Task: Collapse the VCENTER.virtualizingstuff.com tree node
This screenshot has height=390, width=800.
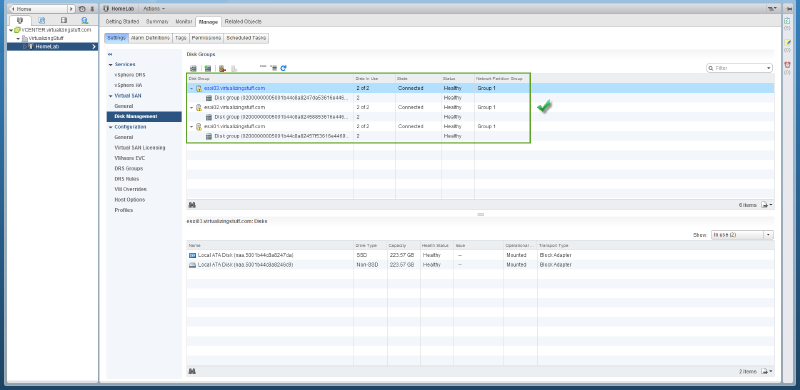Action: pyautogui.click(x=11, y=30)
